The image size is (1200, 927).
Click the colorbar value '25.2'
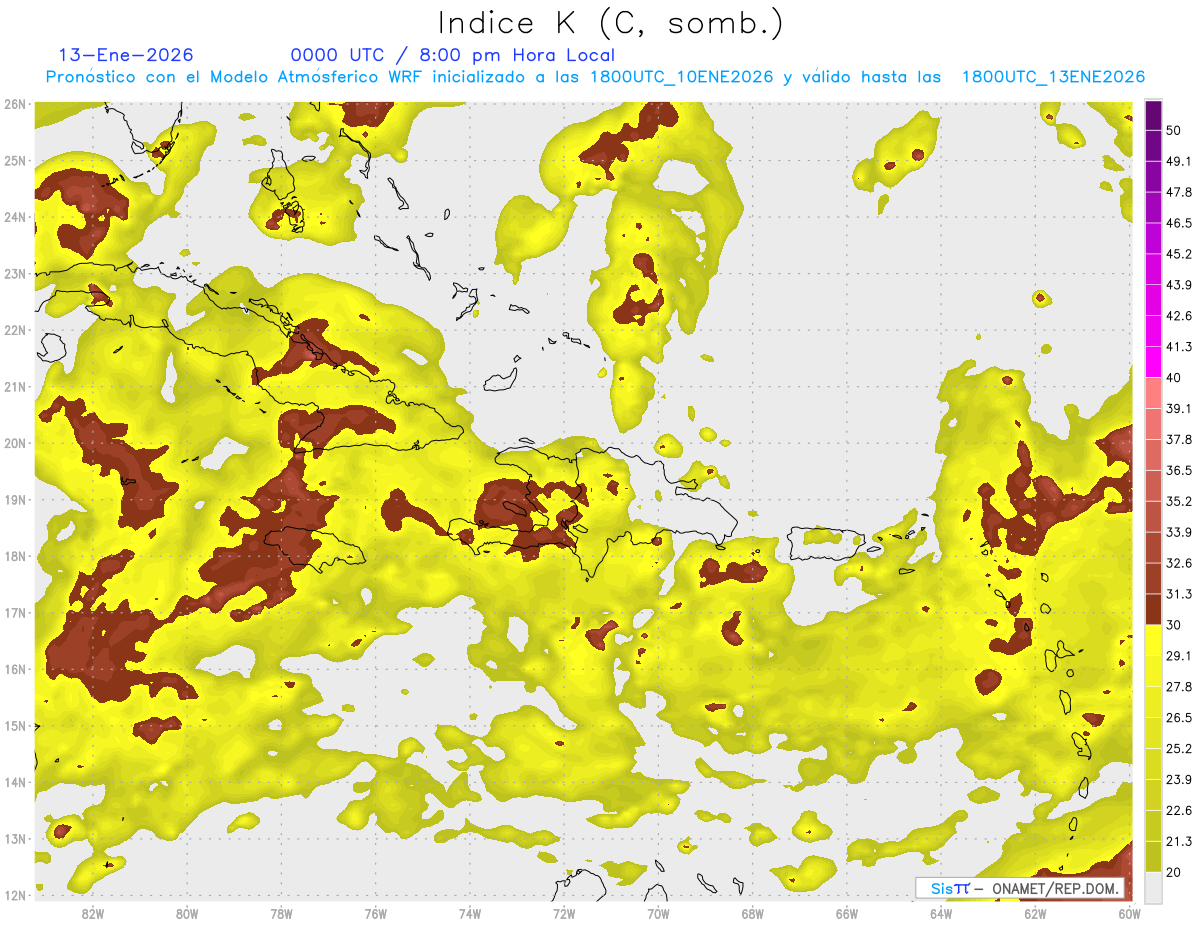(1178, 748)
